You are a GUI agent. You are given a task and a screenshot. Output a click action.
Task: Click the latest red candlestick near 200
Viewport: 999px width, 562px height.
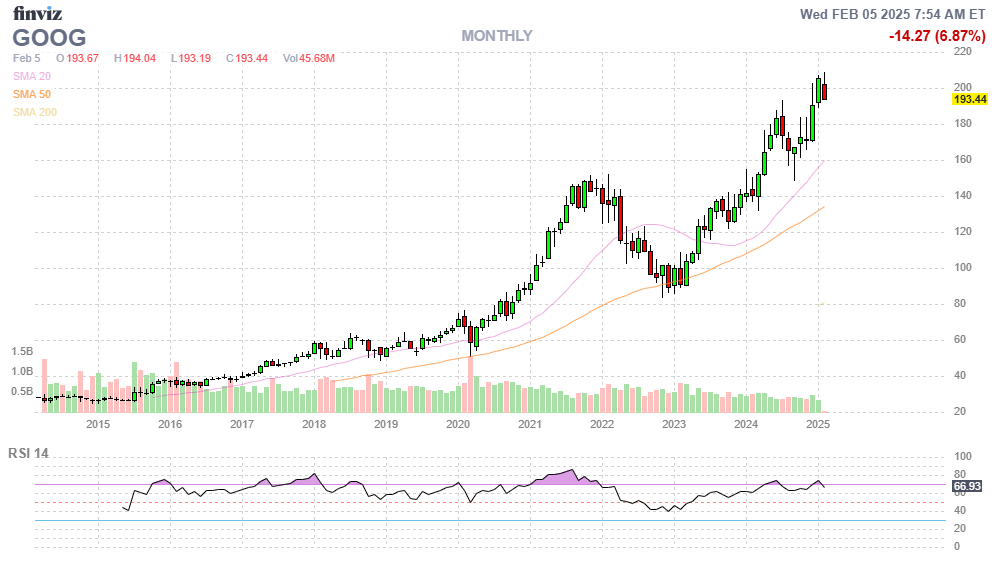click(824, 93)
